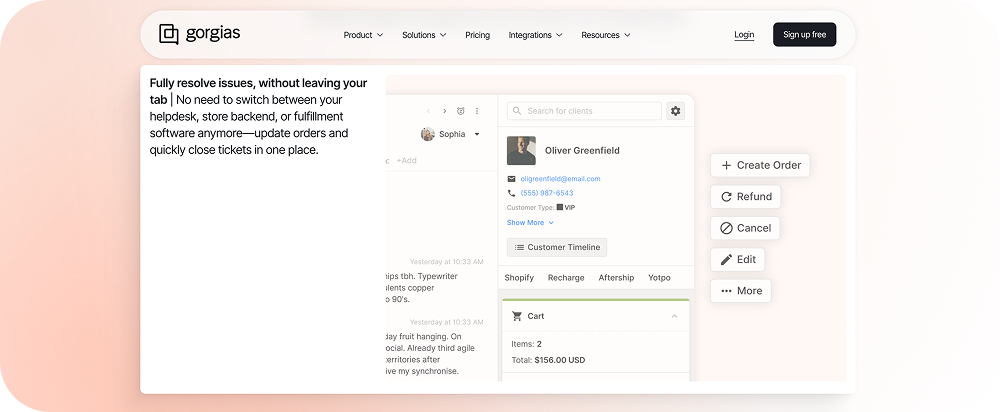This screenshot has height=412, width=1000.
Task: Click the oligreenfield@email.com address
Action: [561, 179]
